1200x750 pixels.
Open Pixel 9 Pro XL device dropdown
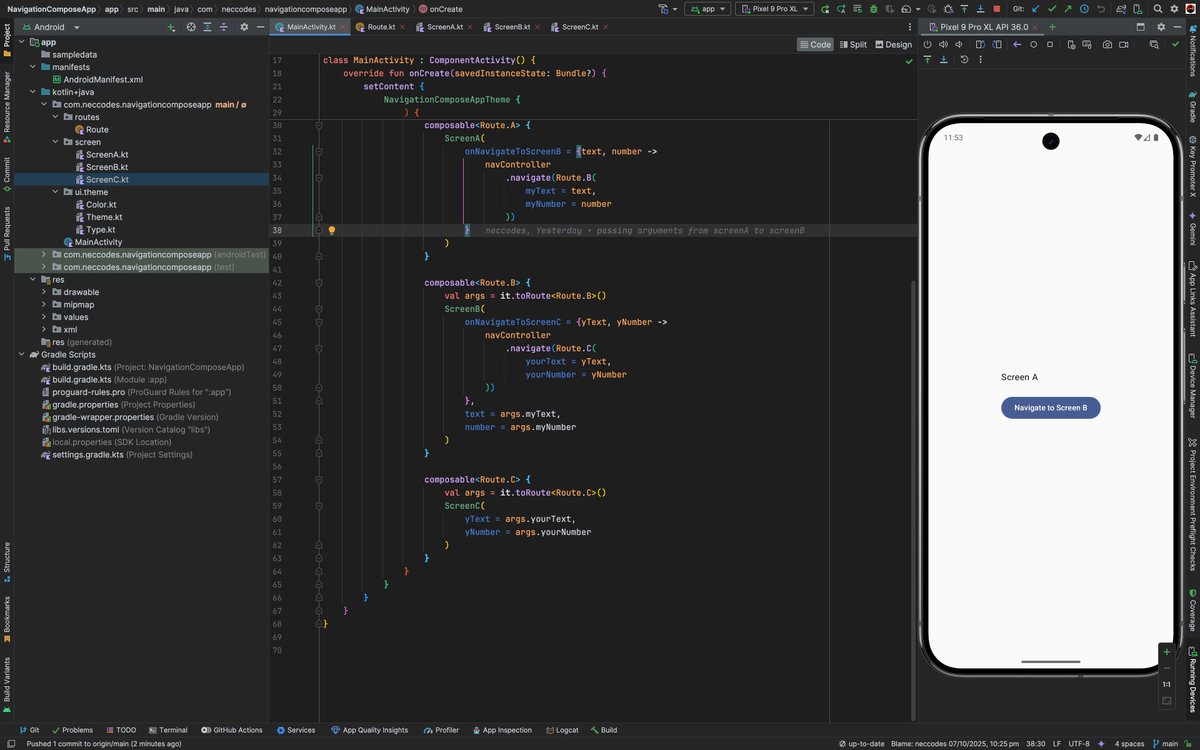[775, 9]
